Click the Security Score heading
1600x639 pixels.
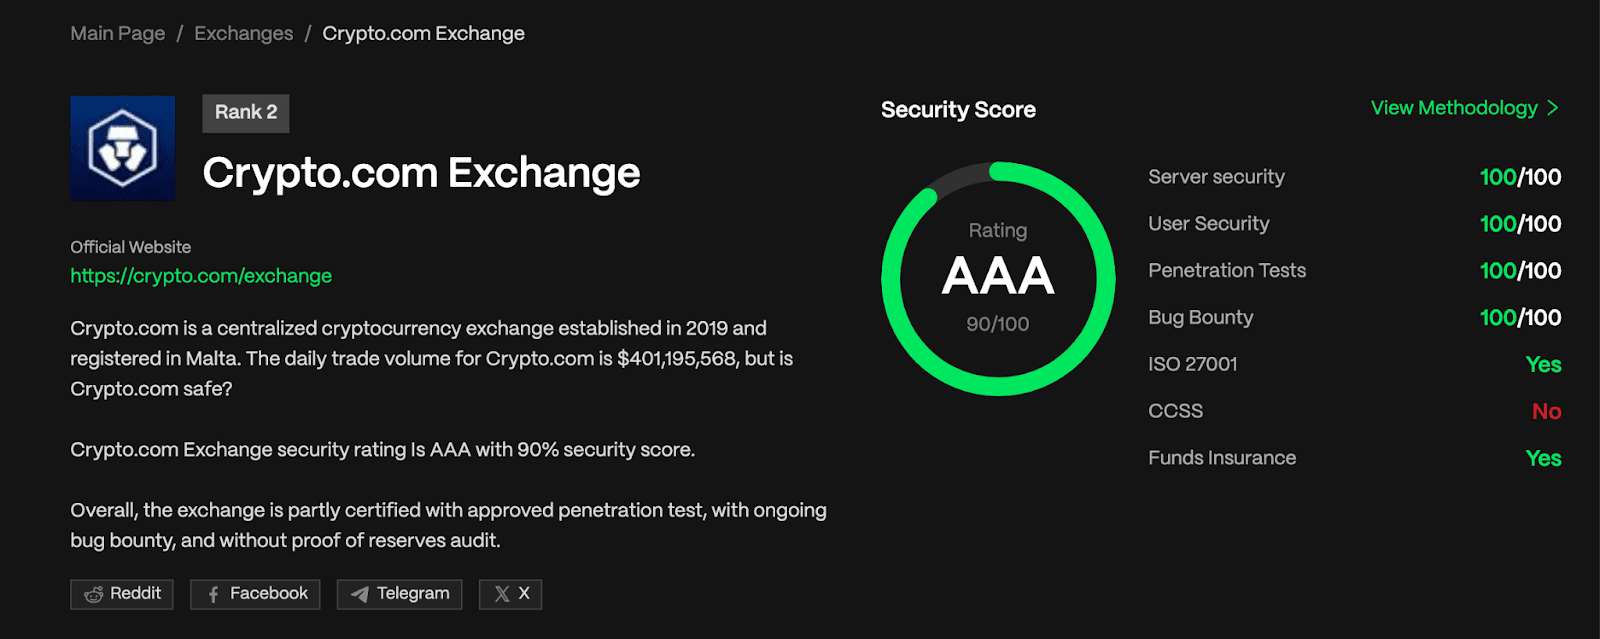[x=958, y=110]
